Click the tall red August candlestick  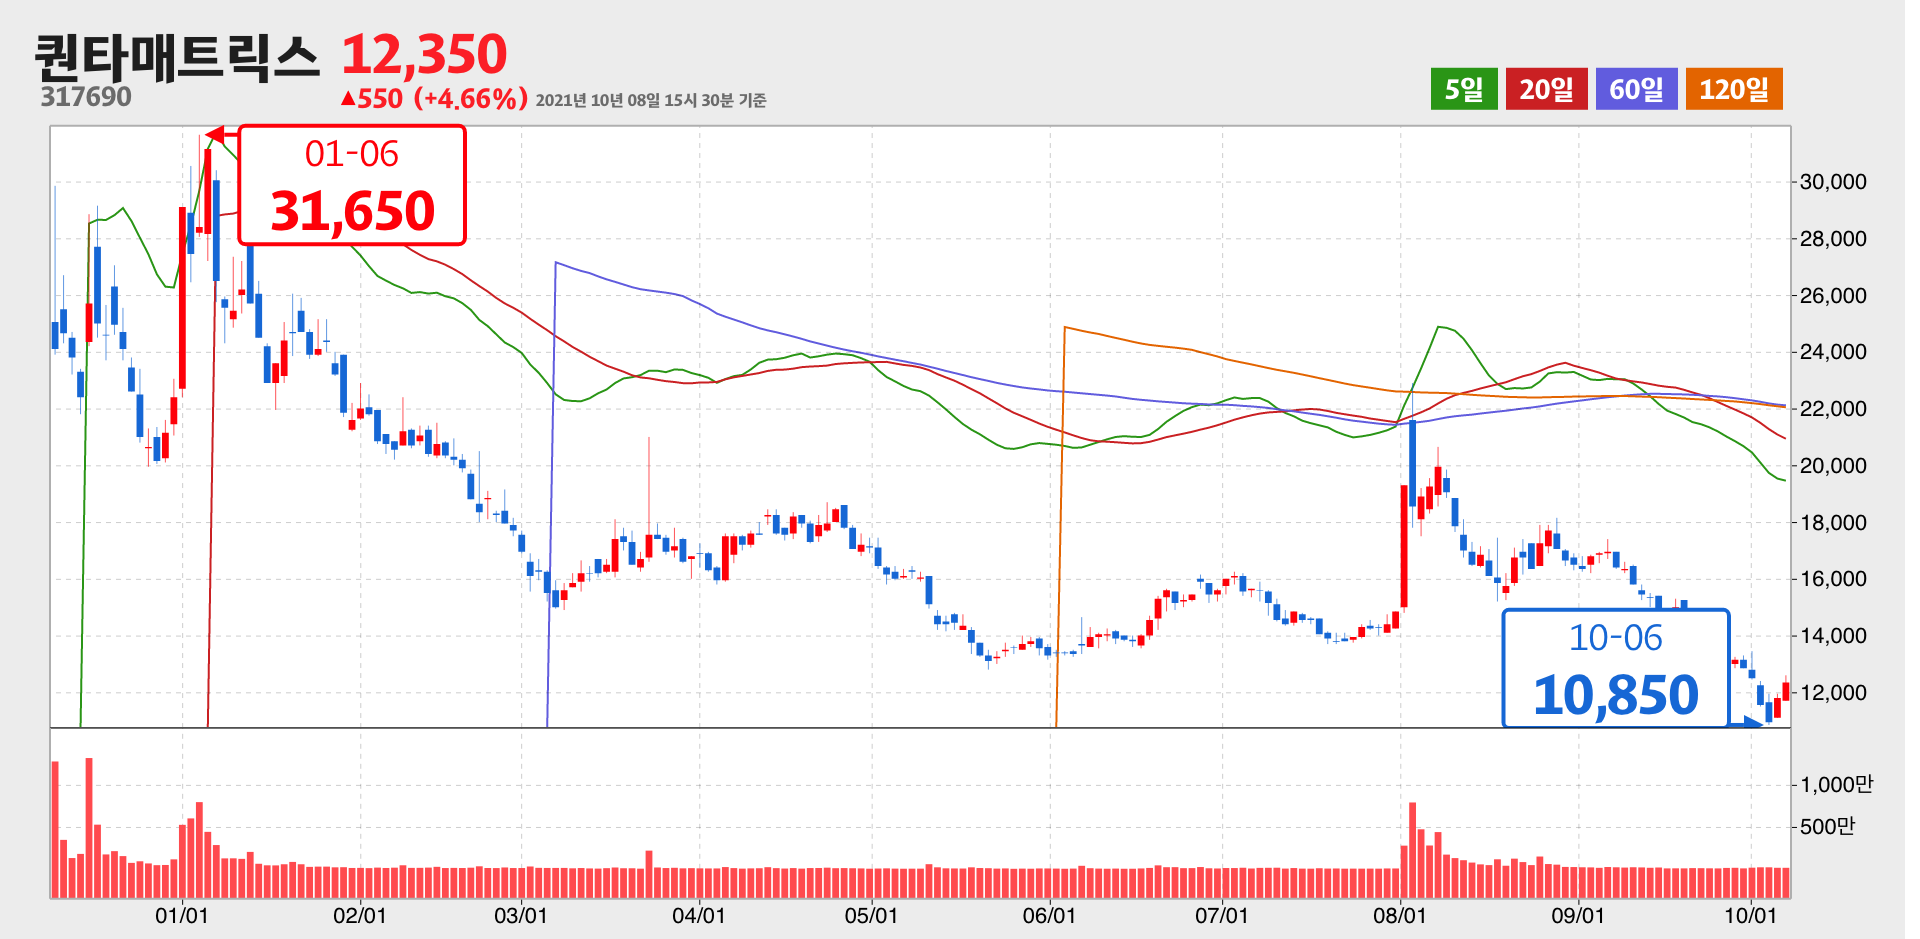[x=1404, y=546]
